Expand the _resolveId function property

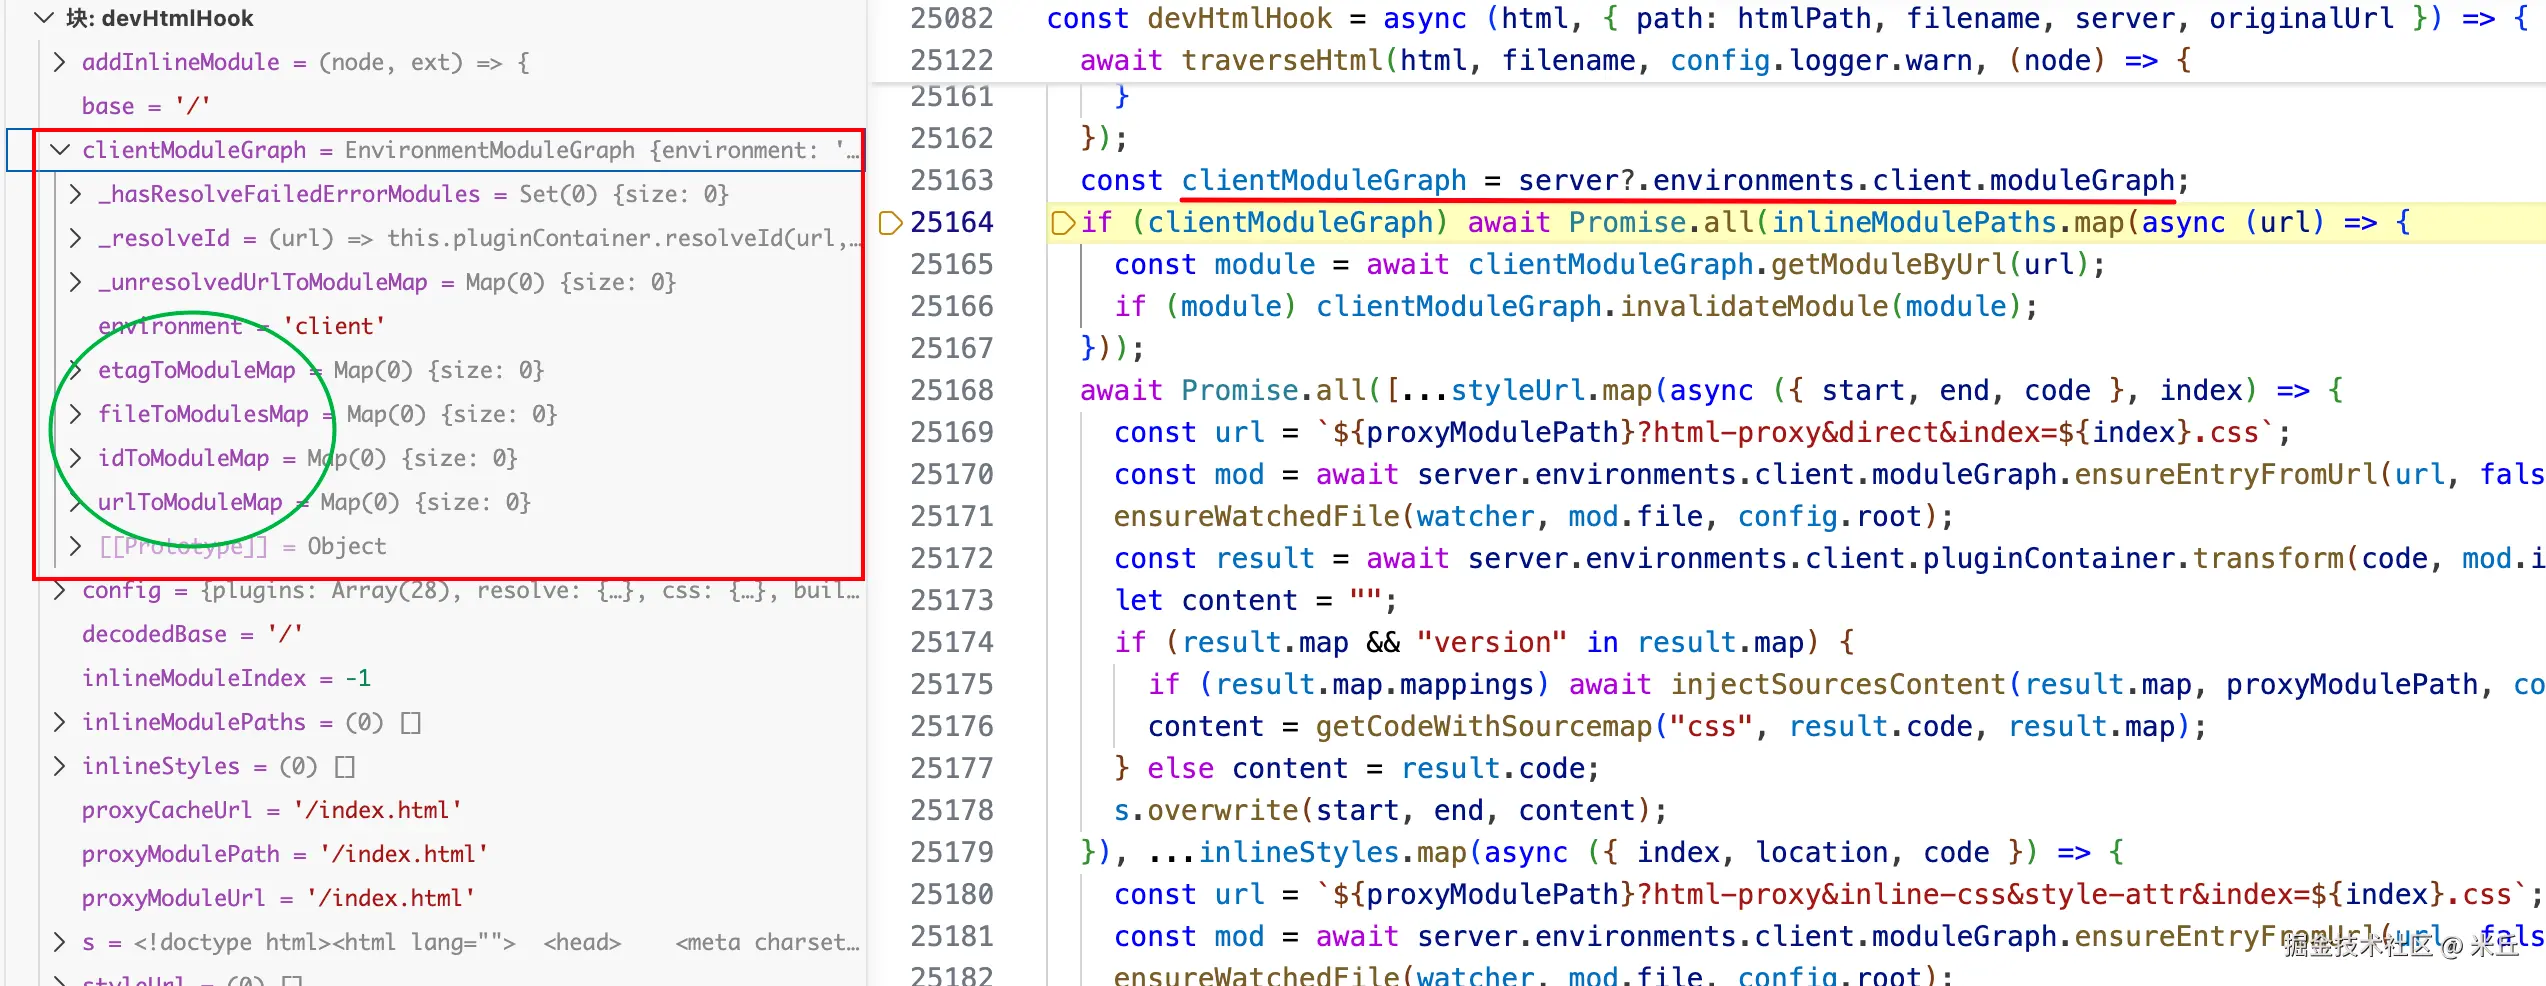(x=76, y=238)
